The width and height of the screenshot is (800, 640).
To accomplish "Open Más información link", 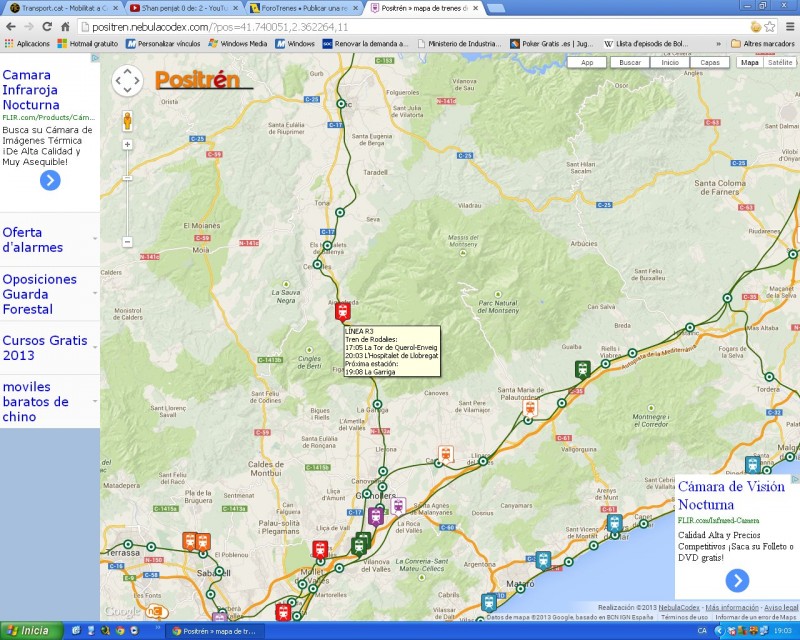I will [732, 607].
